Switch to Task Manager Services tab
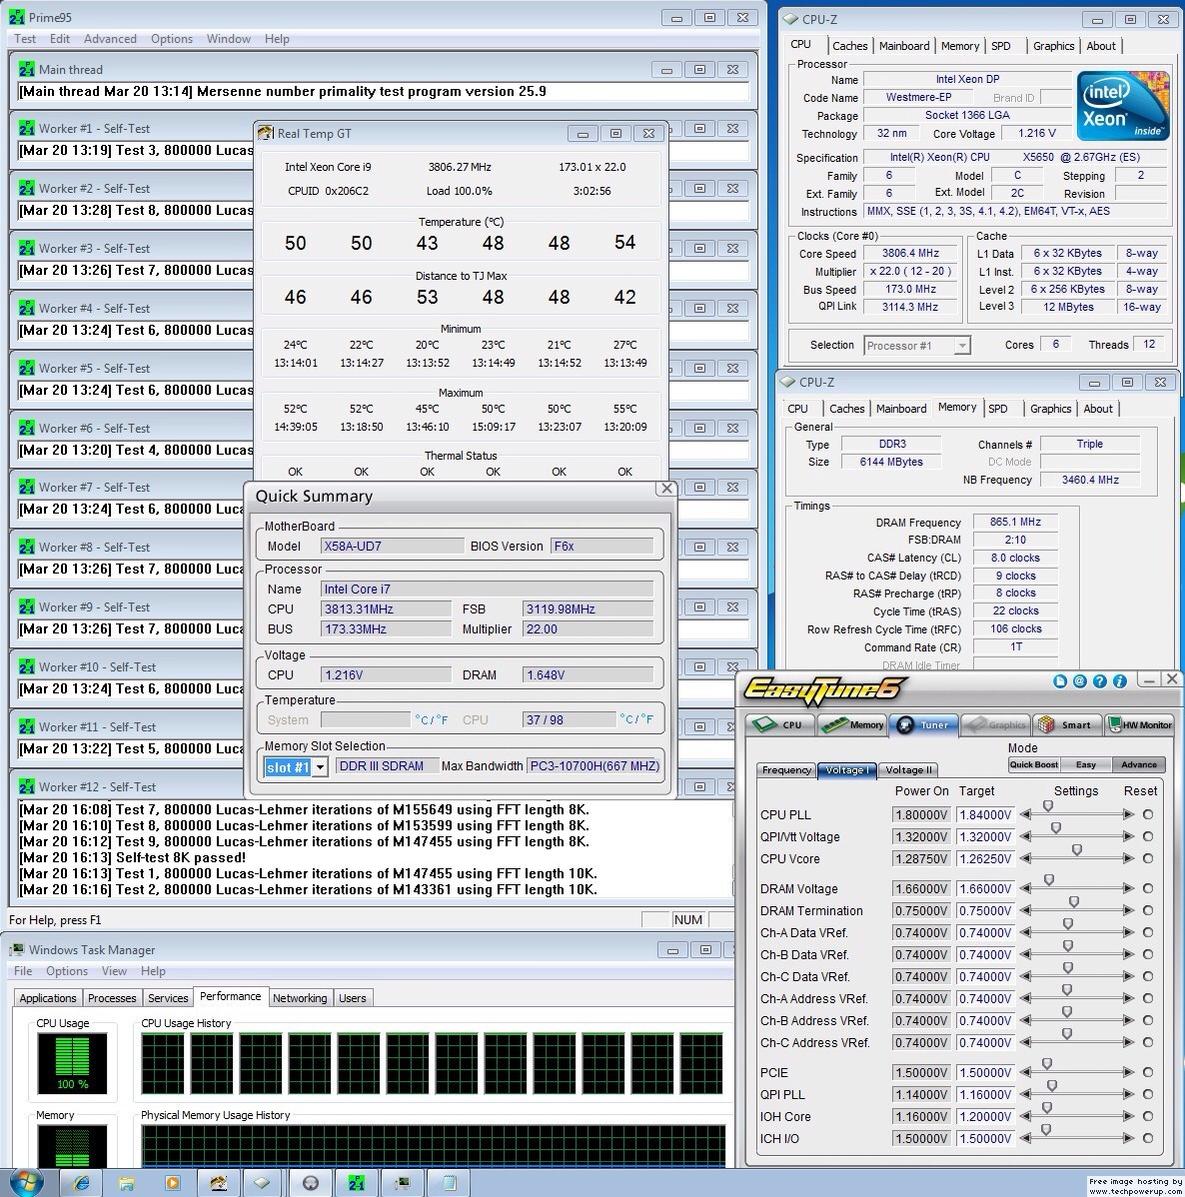Viewport: 1185px width, 1197px height. 168,998
